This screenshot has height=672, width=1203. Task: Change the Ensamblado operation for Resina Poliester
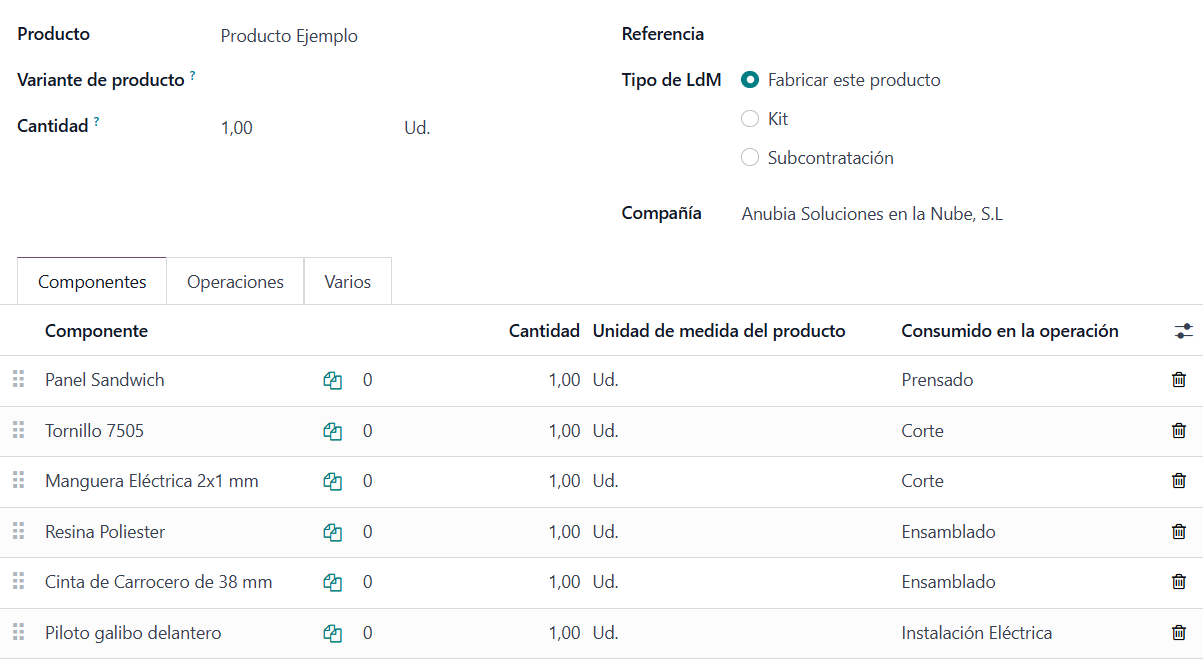tap(948, 532)
